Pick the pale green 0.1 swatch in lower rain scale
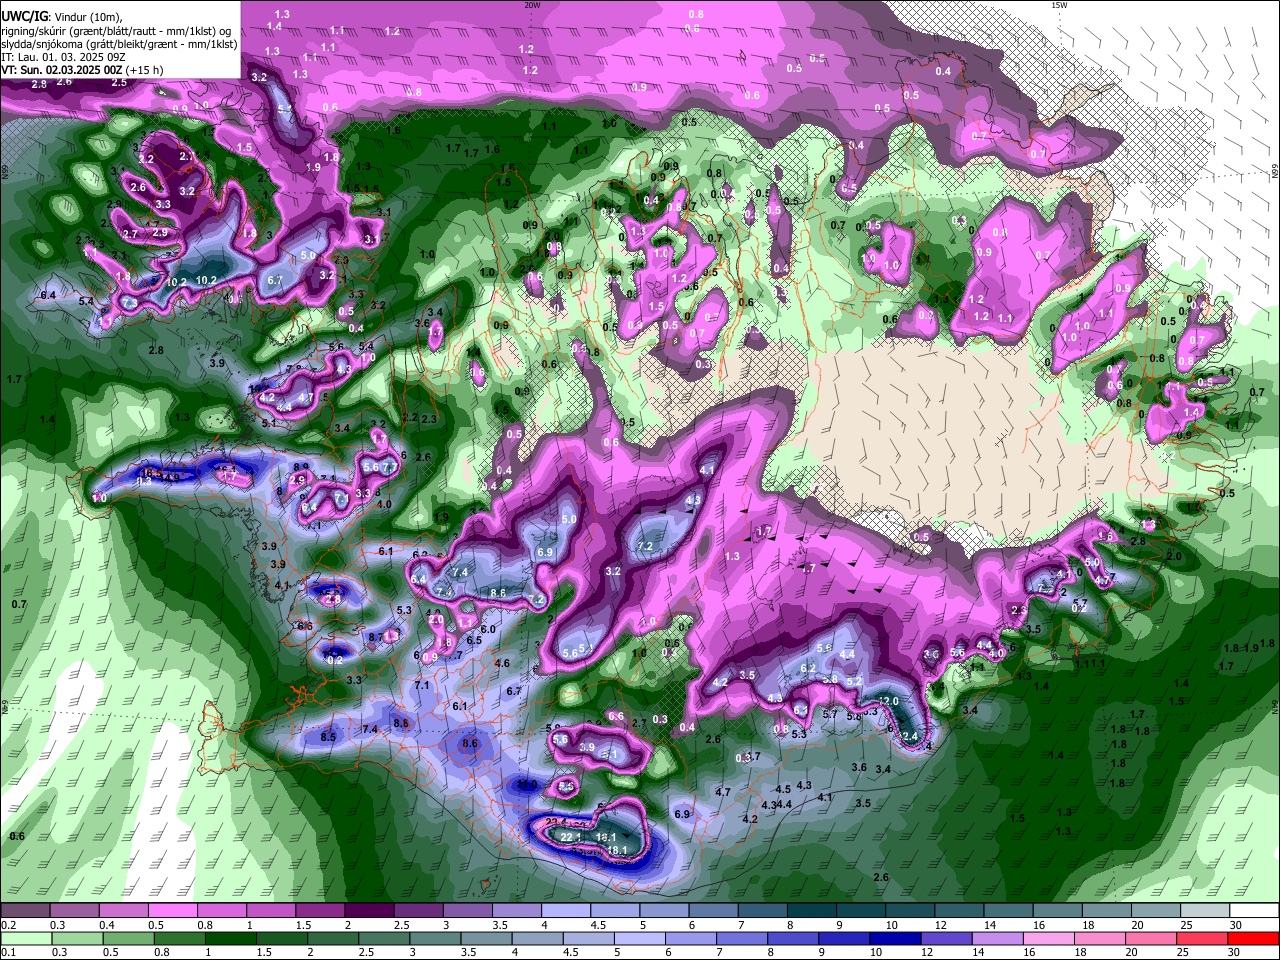This screenshot has width=1280, height=960. click(25, 938)
